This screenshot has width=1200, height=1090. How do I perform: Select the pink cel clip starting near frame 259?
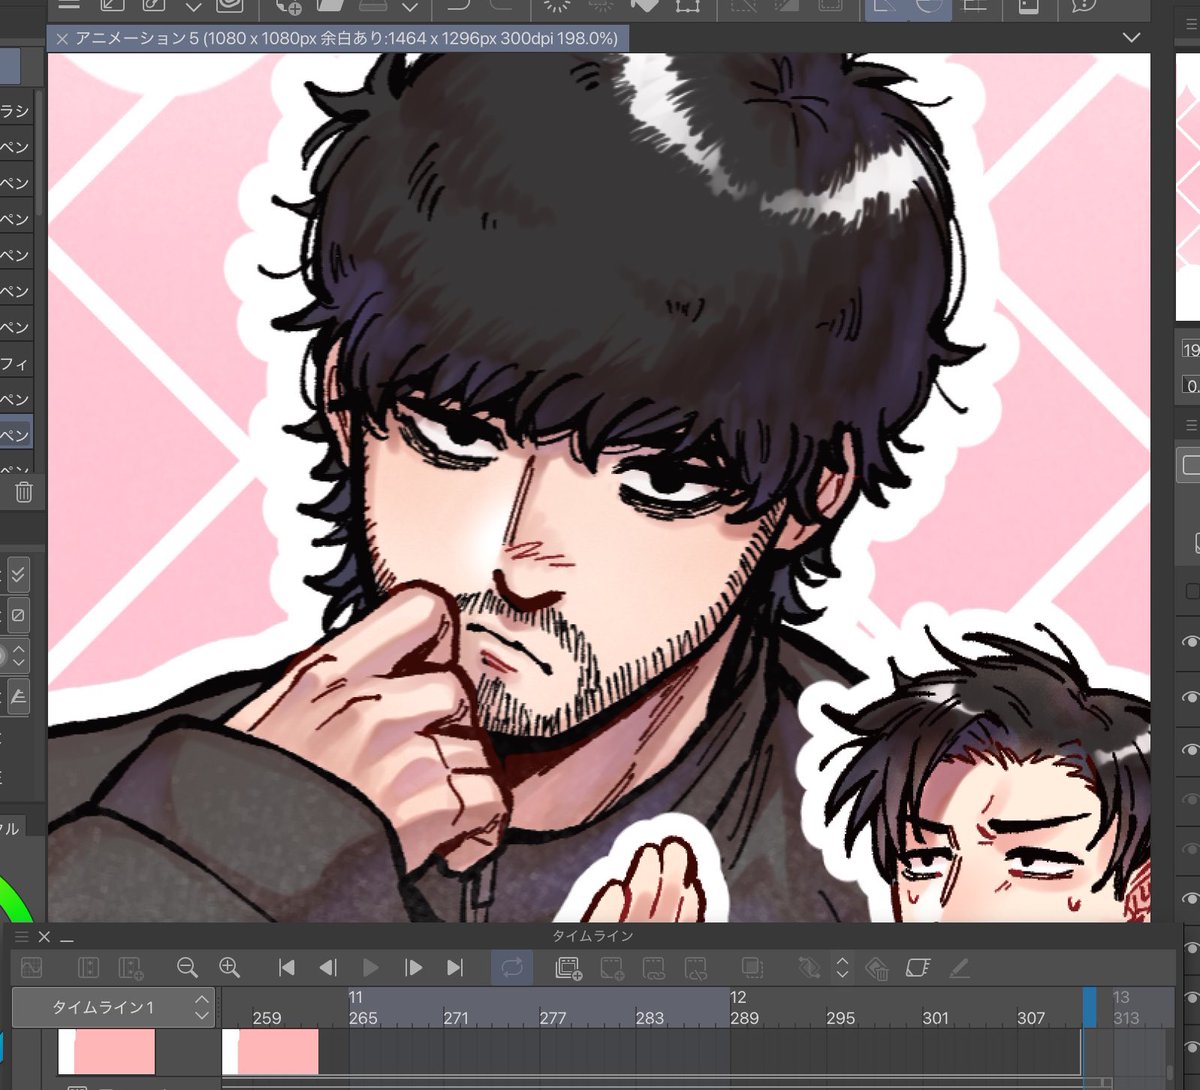pyautogui.click(x=270, y=1052)
